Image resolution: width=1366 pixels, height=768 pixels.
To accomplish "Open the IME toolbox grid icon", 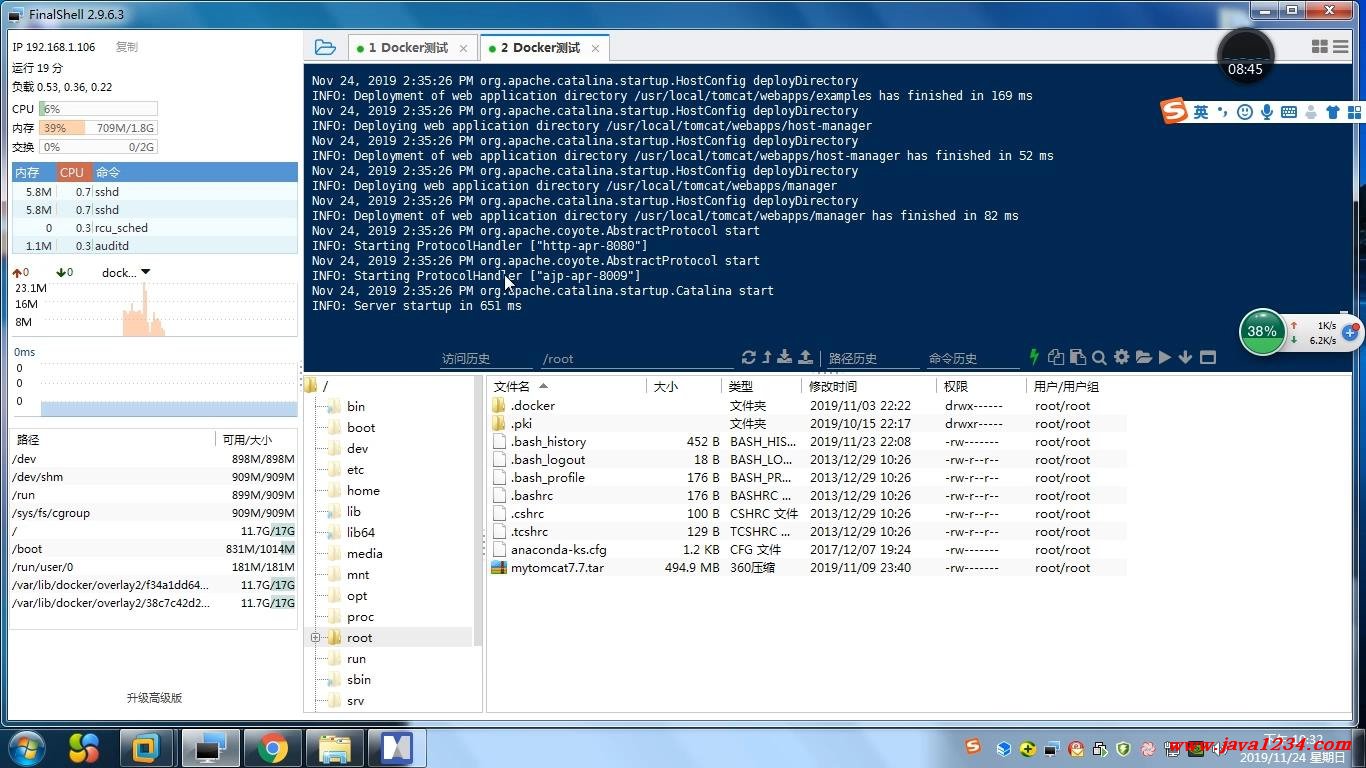I will click(x=1355, y=112).
